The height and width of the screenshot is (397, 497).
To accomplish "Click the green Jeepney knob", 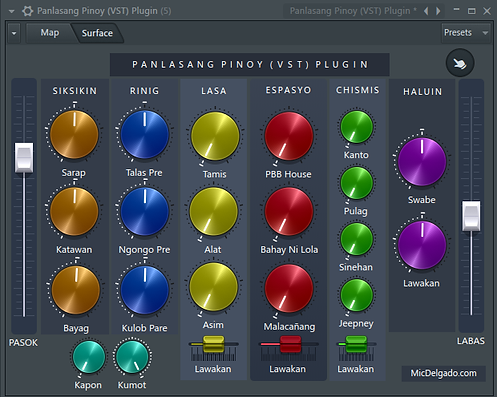I will pos(356,295).
